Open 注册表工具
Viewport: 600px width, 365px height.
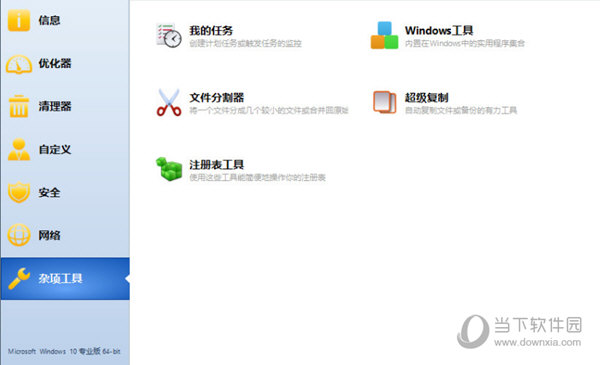tap(217, 165)
